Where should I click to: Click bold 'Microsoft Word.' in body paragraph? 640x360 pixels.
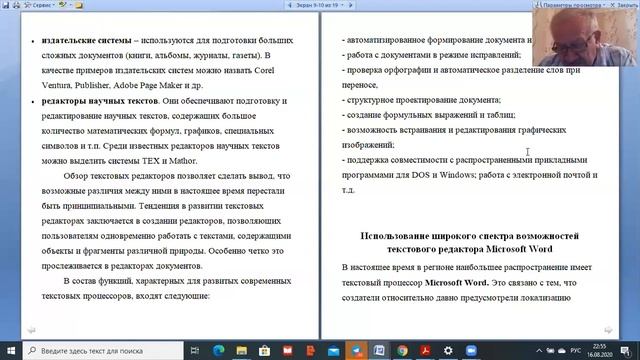pyautogui.click(x=457, y=282)
